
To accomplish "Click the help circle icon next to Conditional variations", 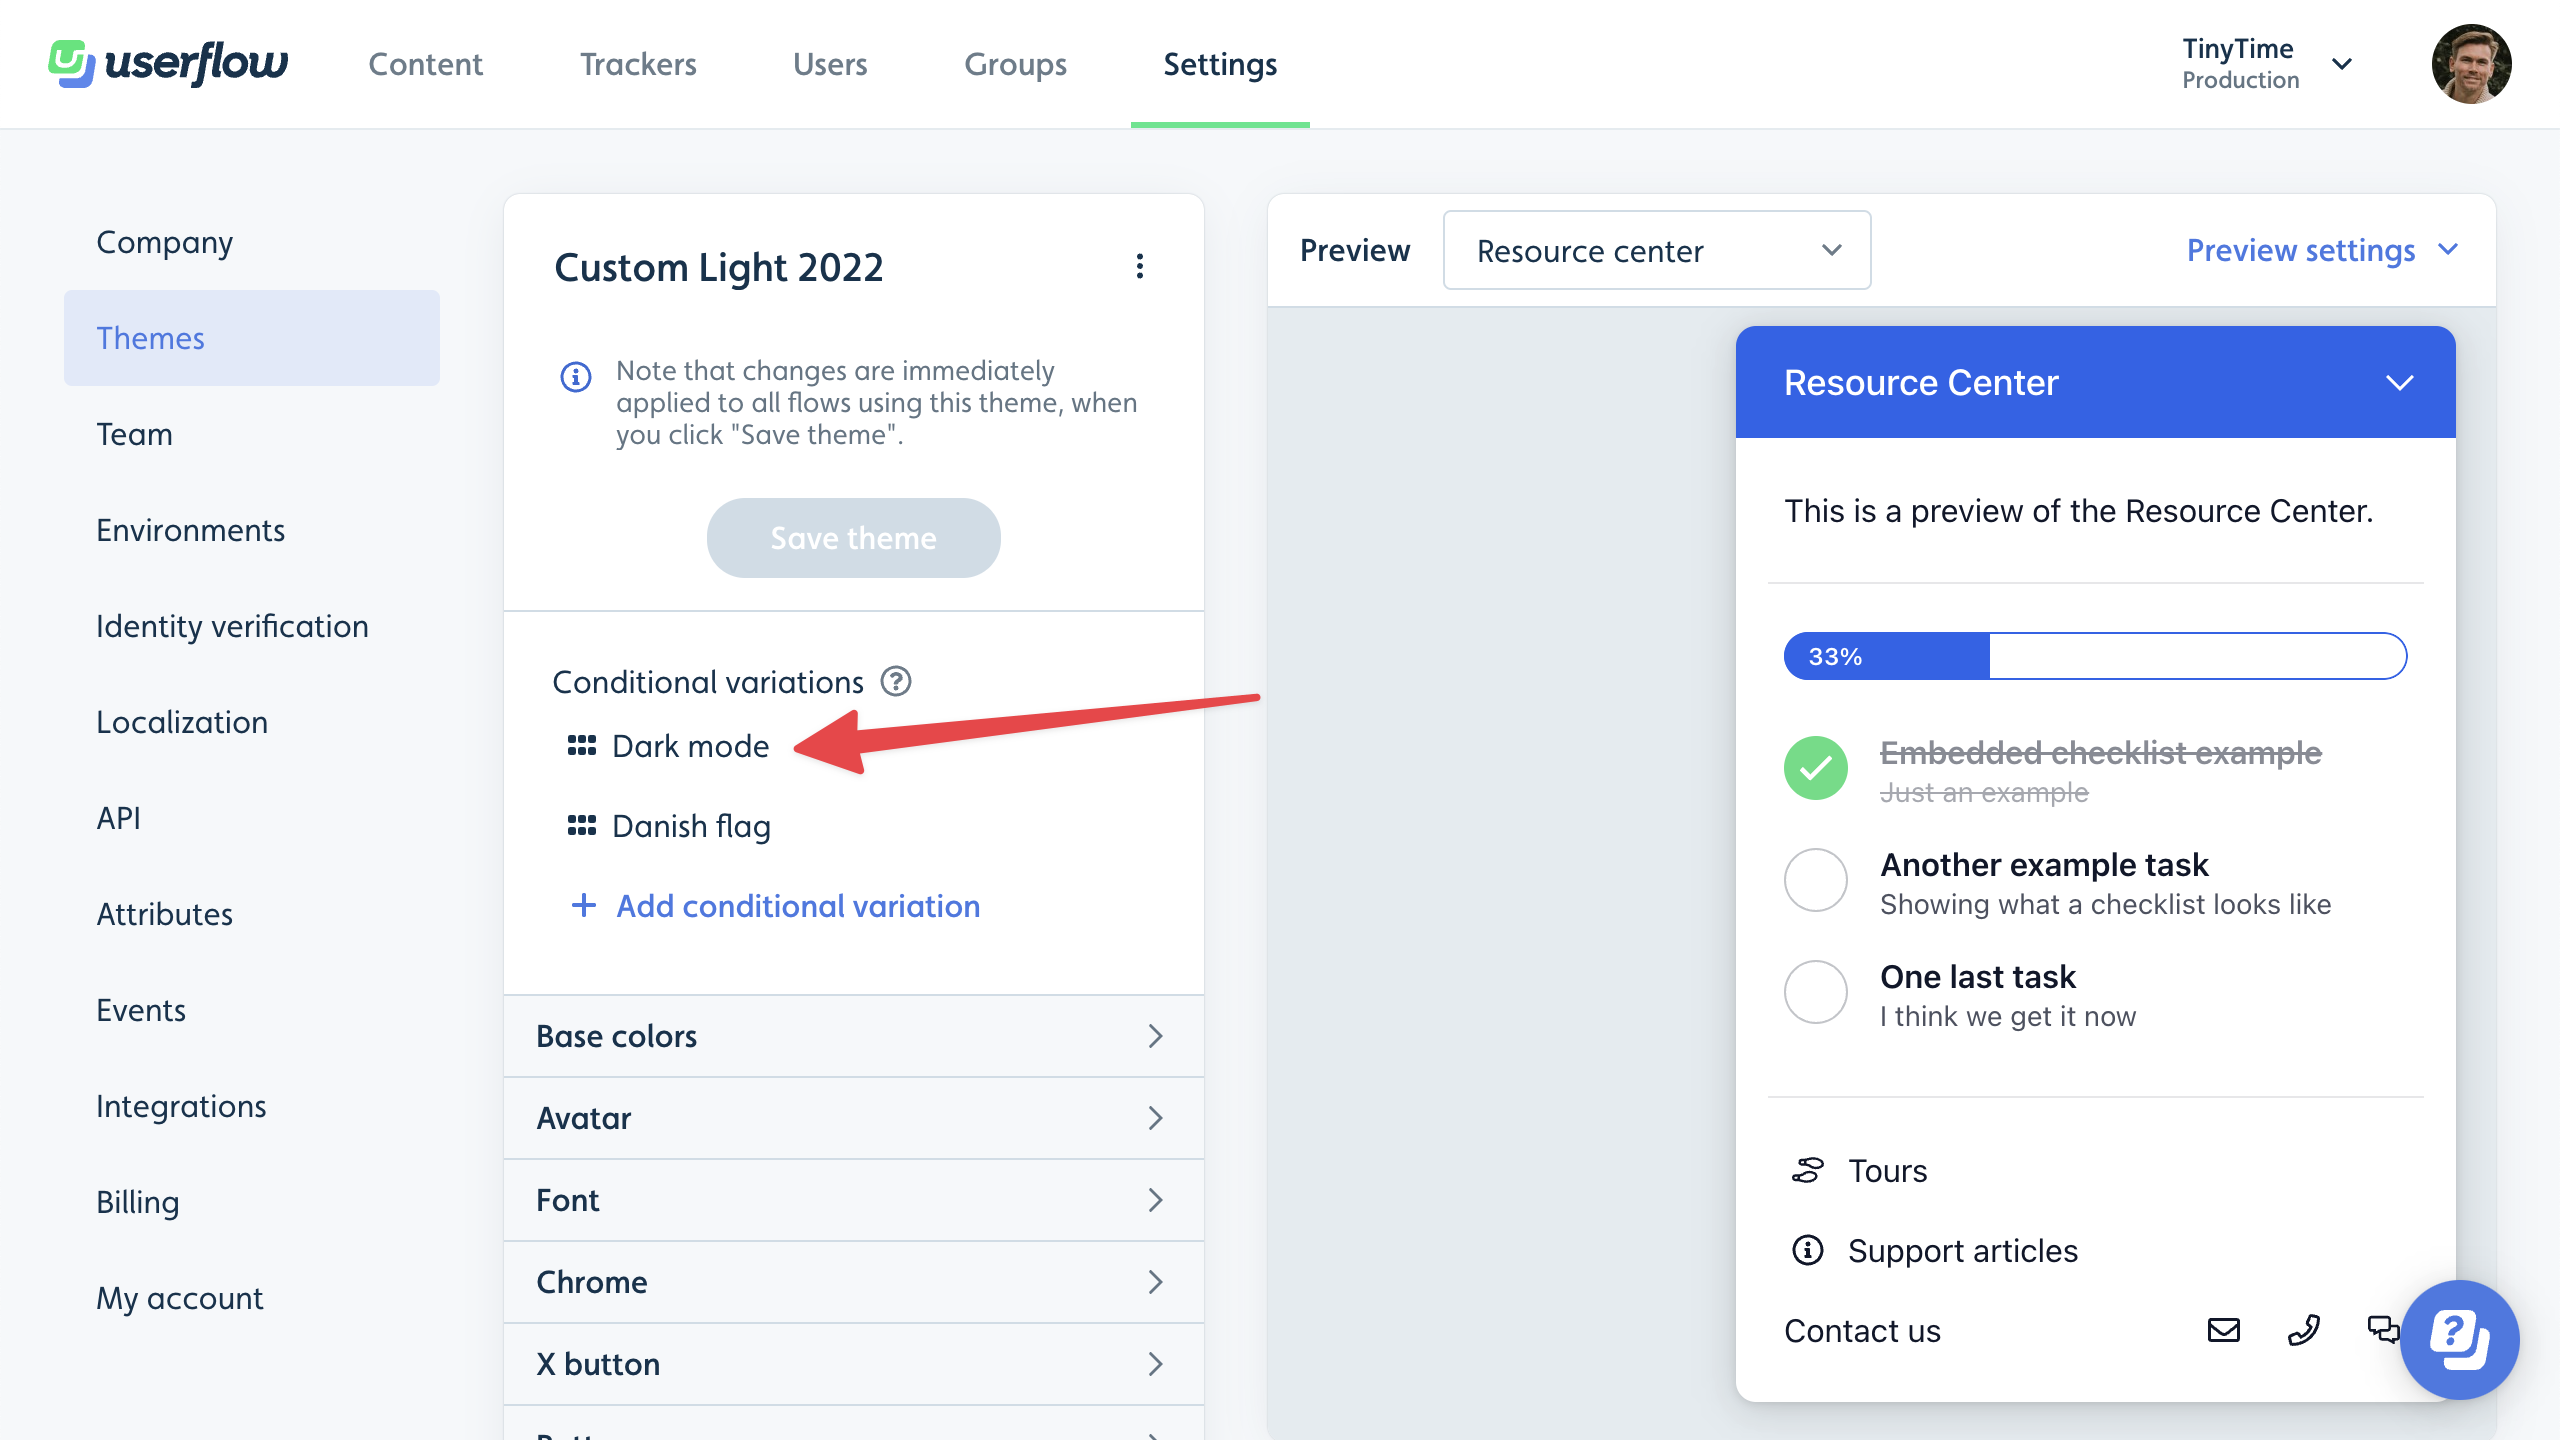I will click(x=897, y=682).
